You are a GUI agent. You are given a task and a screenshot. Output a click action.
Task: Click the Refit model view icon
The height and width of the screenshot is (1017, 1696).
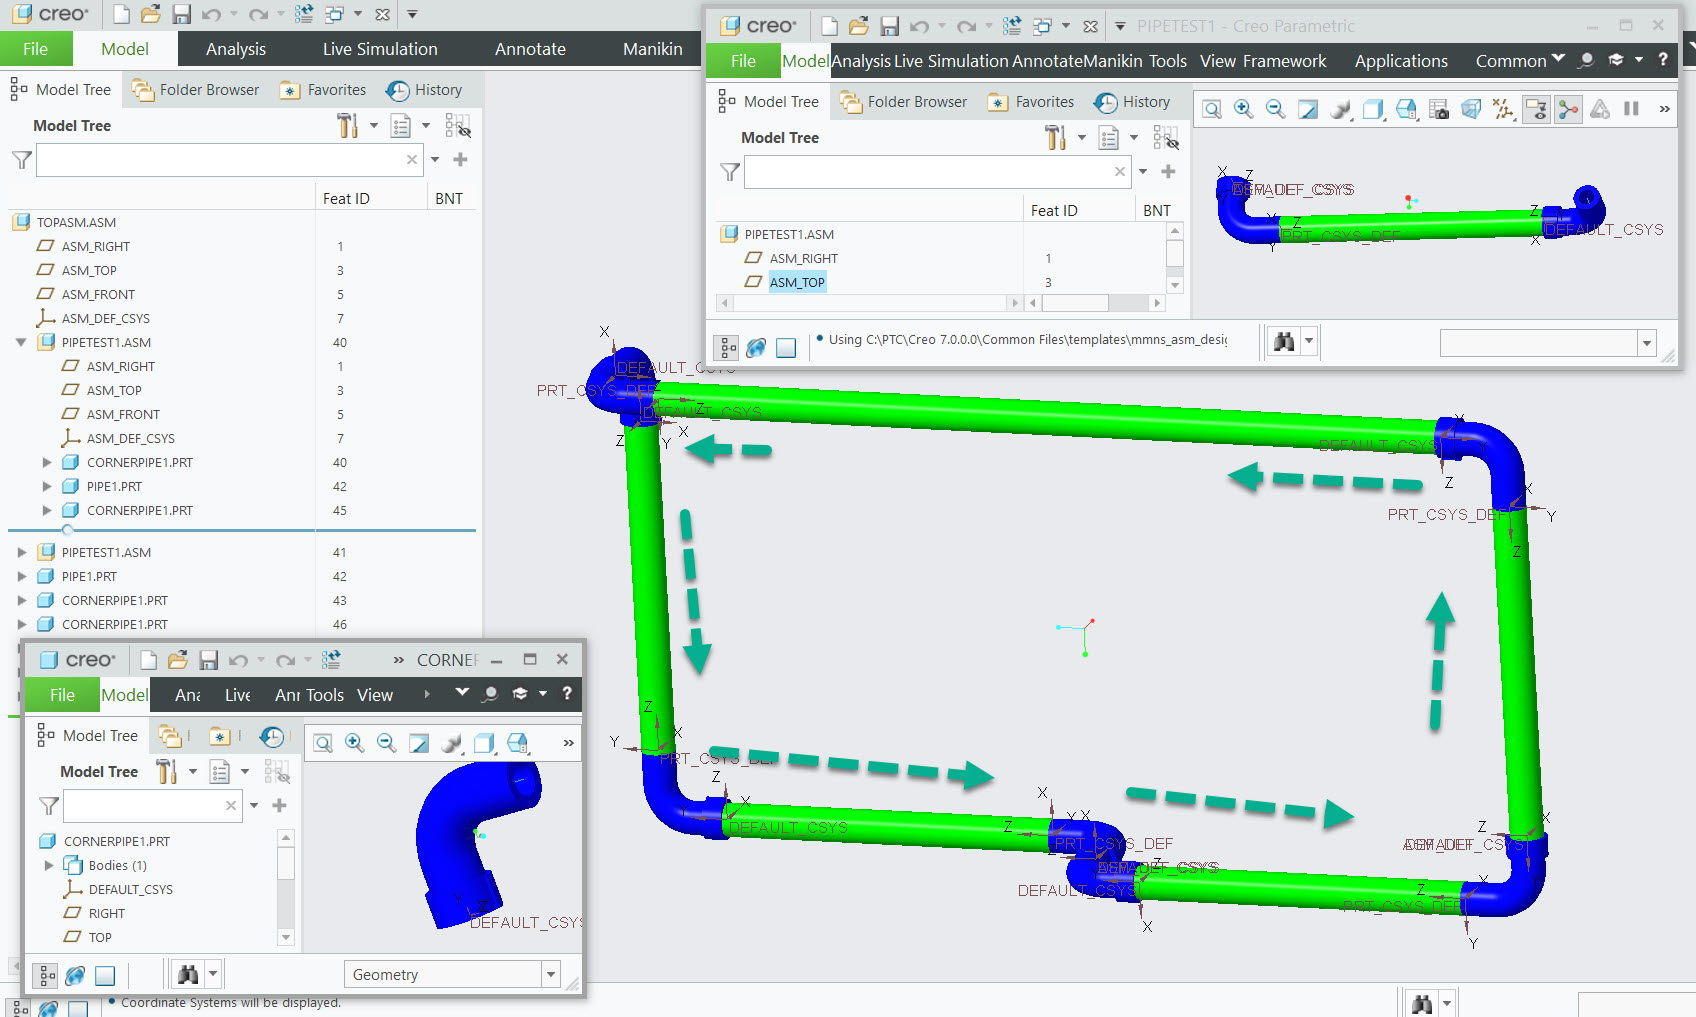tap(1211, 109)
